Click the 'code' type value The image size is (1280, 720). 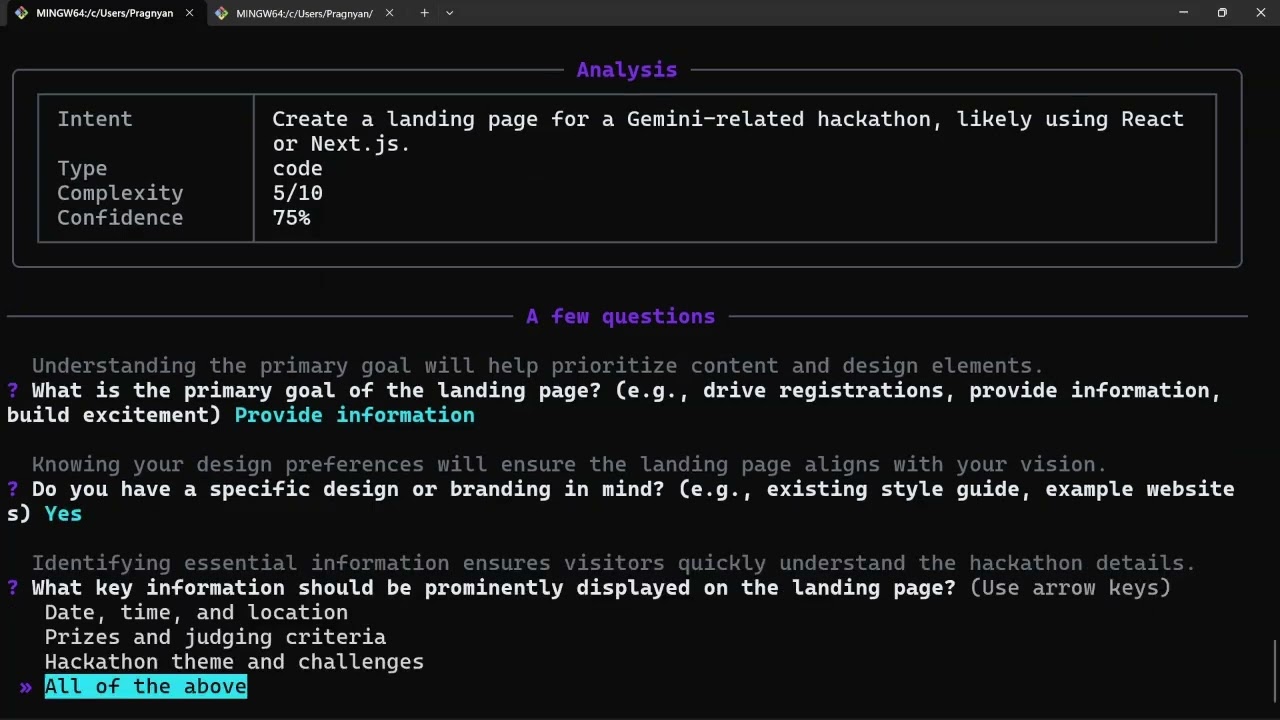pos(297,168)
